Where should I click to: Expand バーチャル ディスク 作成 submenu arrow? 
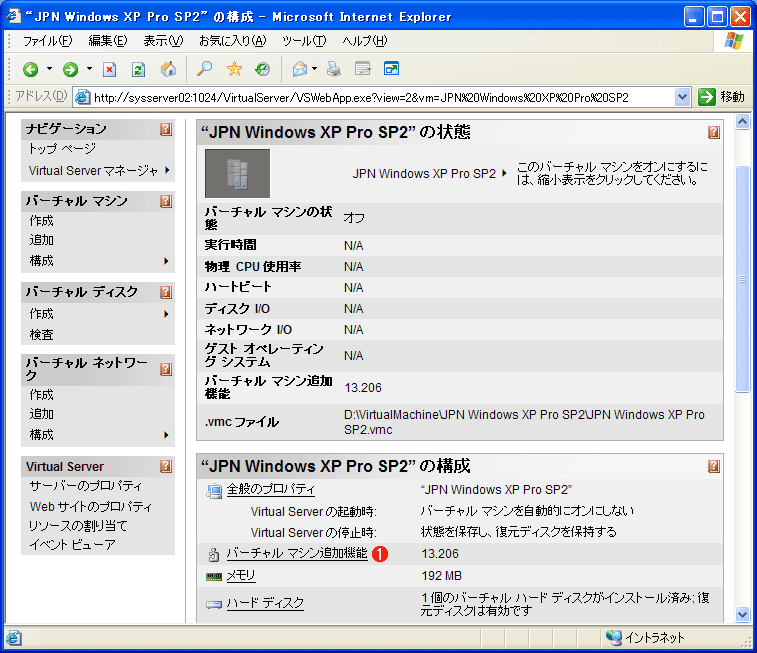point(166,314)
